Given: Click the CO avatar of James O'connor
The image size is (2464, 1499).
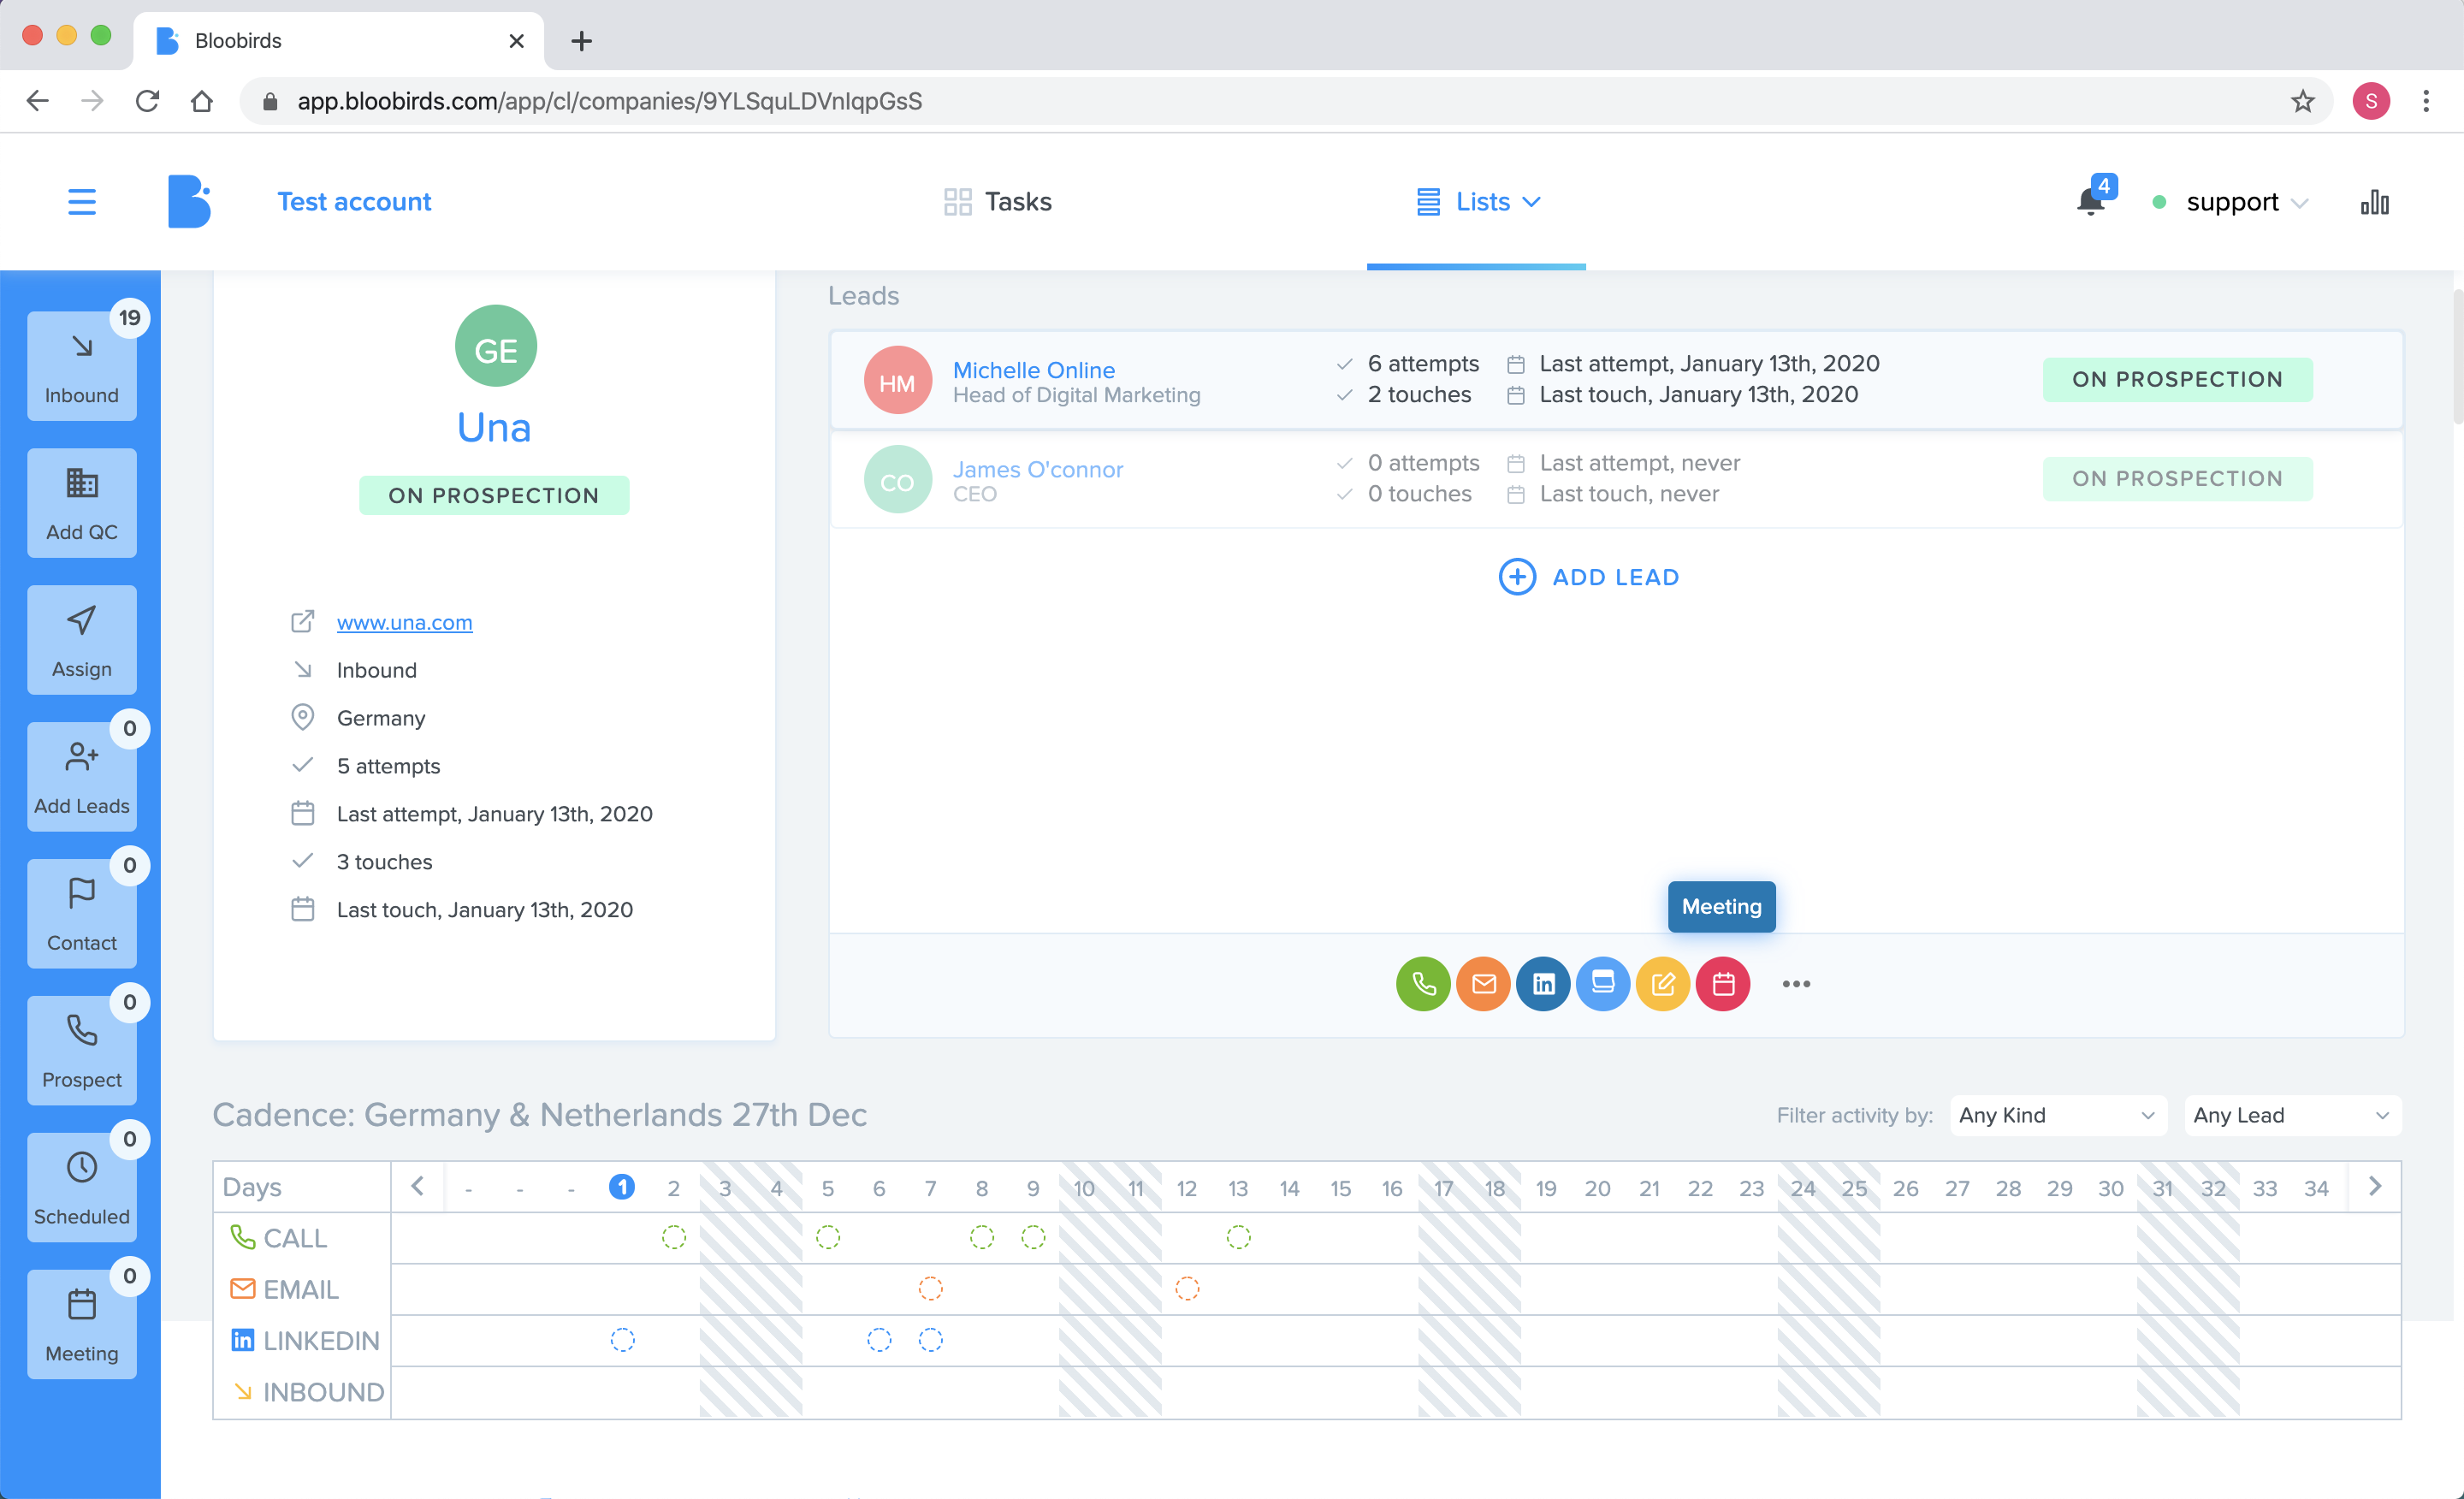Looking at the screenshot, I should [x=897, y=479].
